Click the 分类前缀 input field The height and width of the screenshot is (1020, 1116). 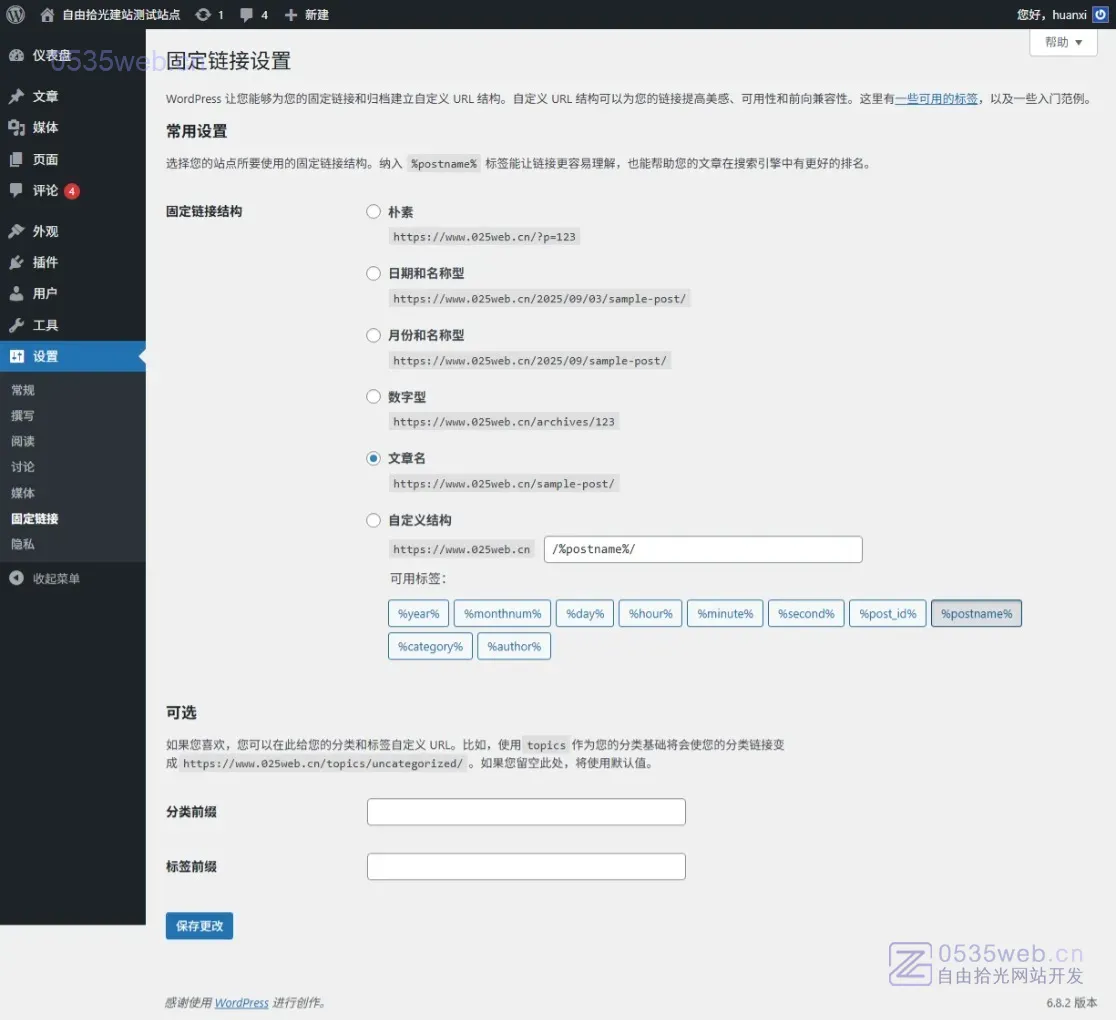pos(526,812)
